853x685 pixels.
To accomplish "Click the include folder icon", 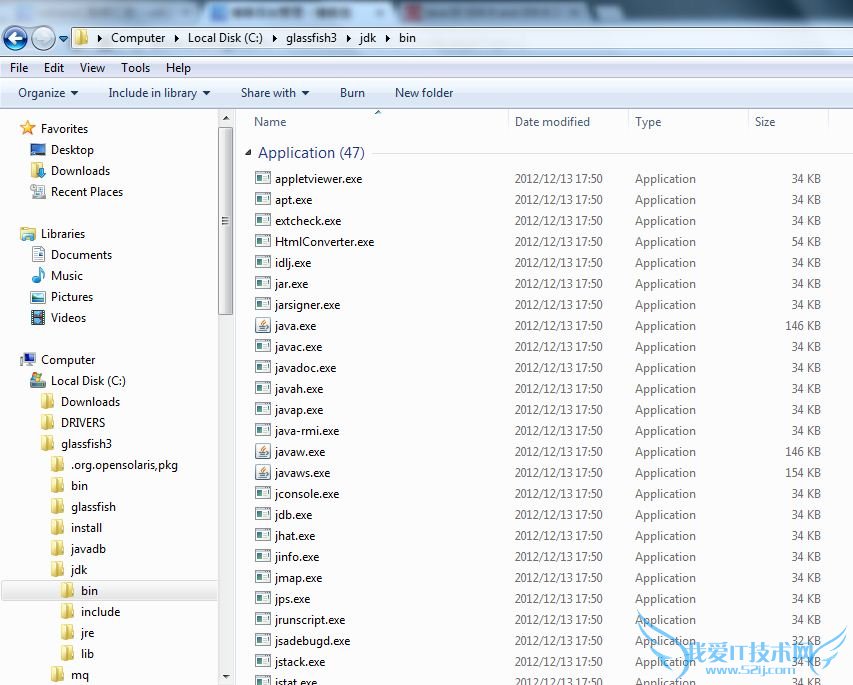I will click(x=68, y=612).
